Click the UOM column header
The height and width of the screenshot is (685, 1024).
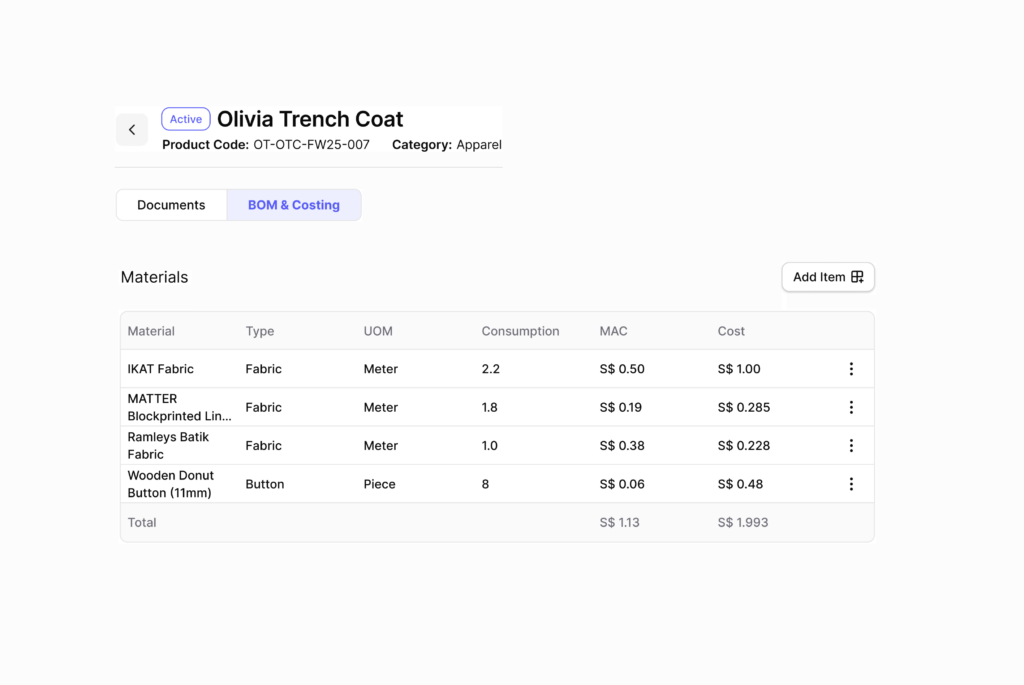pyautogui.click(x=378, y=331)
